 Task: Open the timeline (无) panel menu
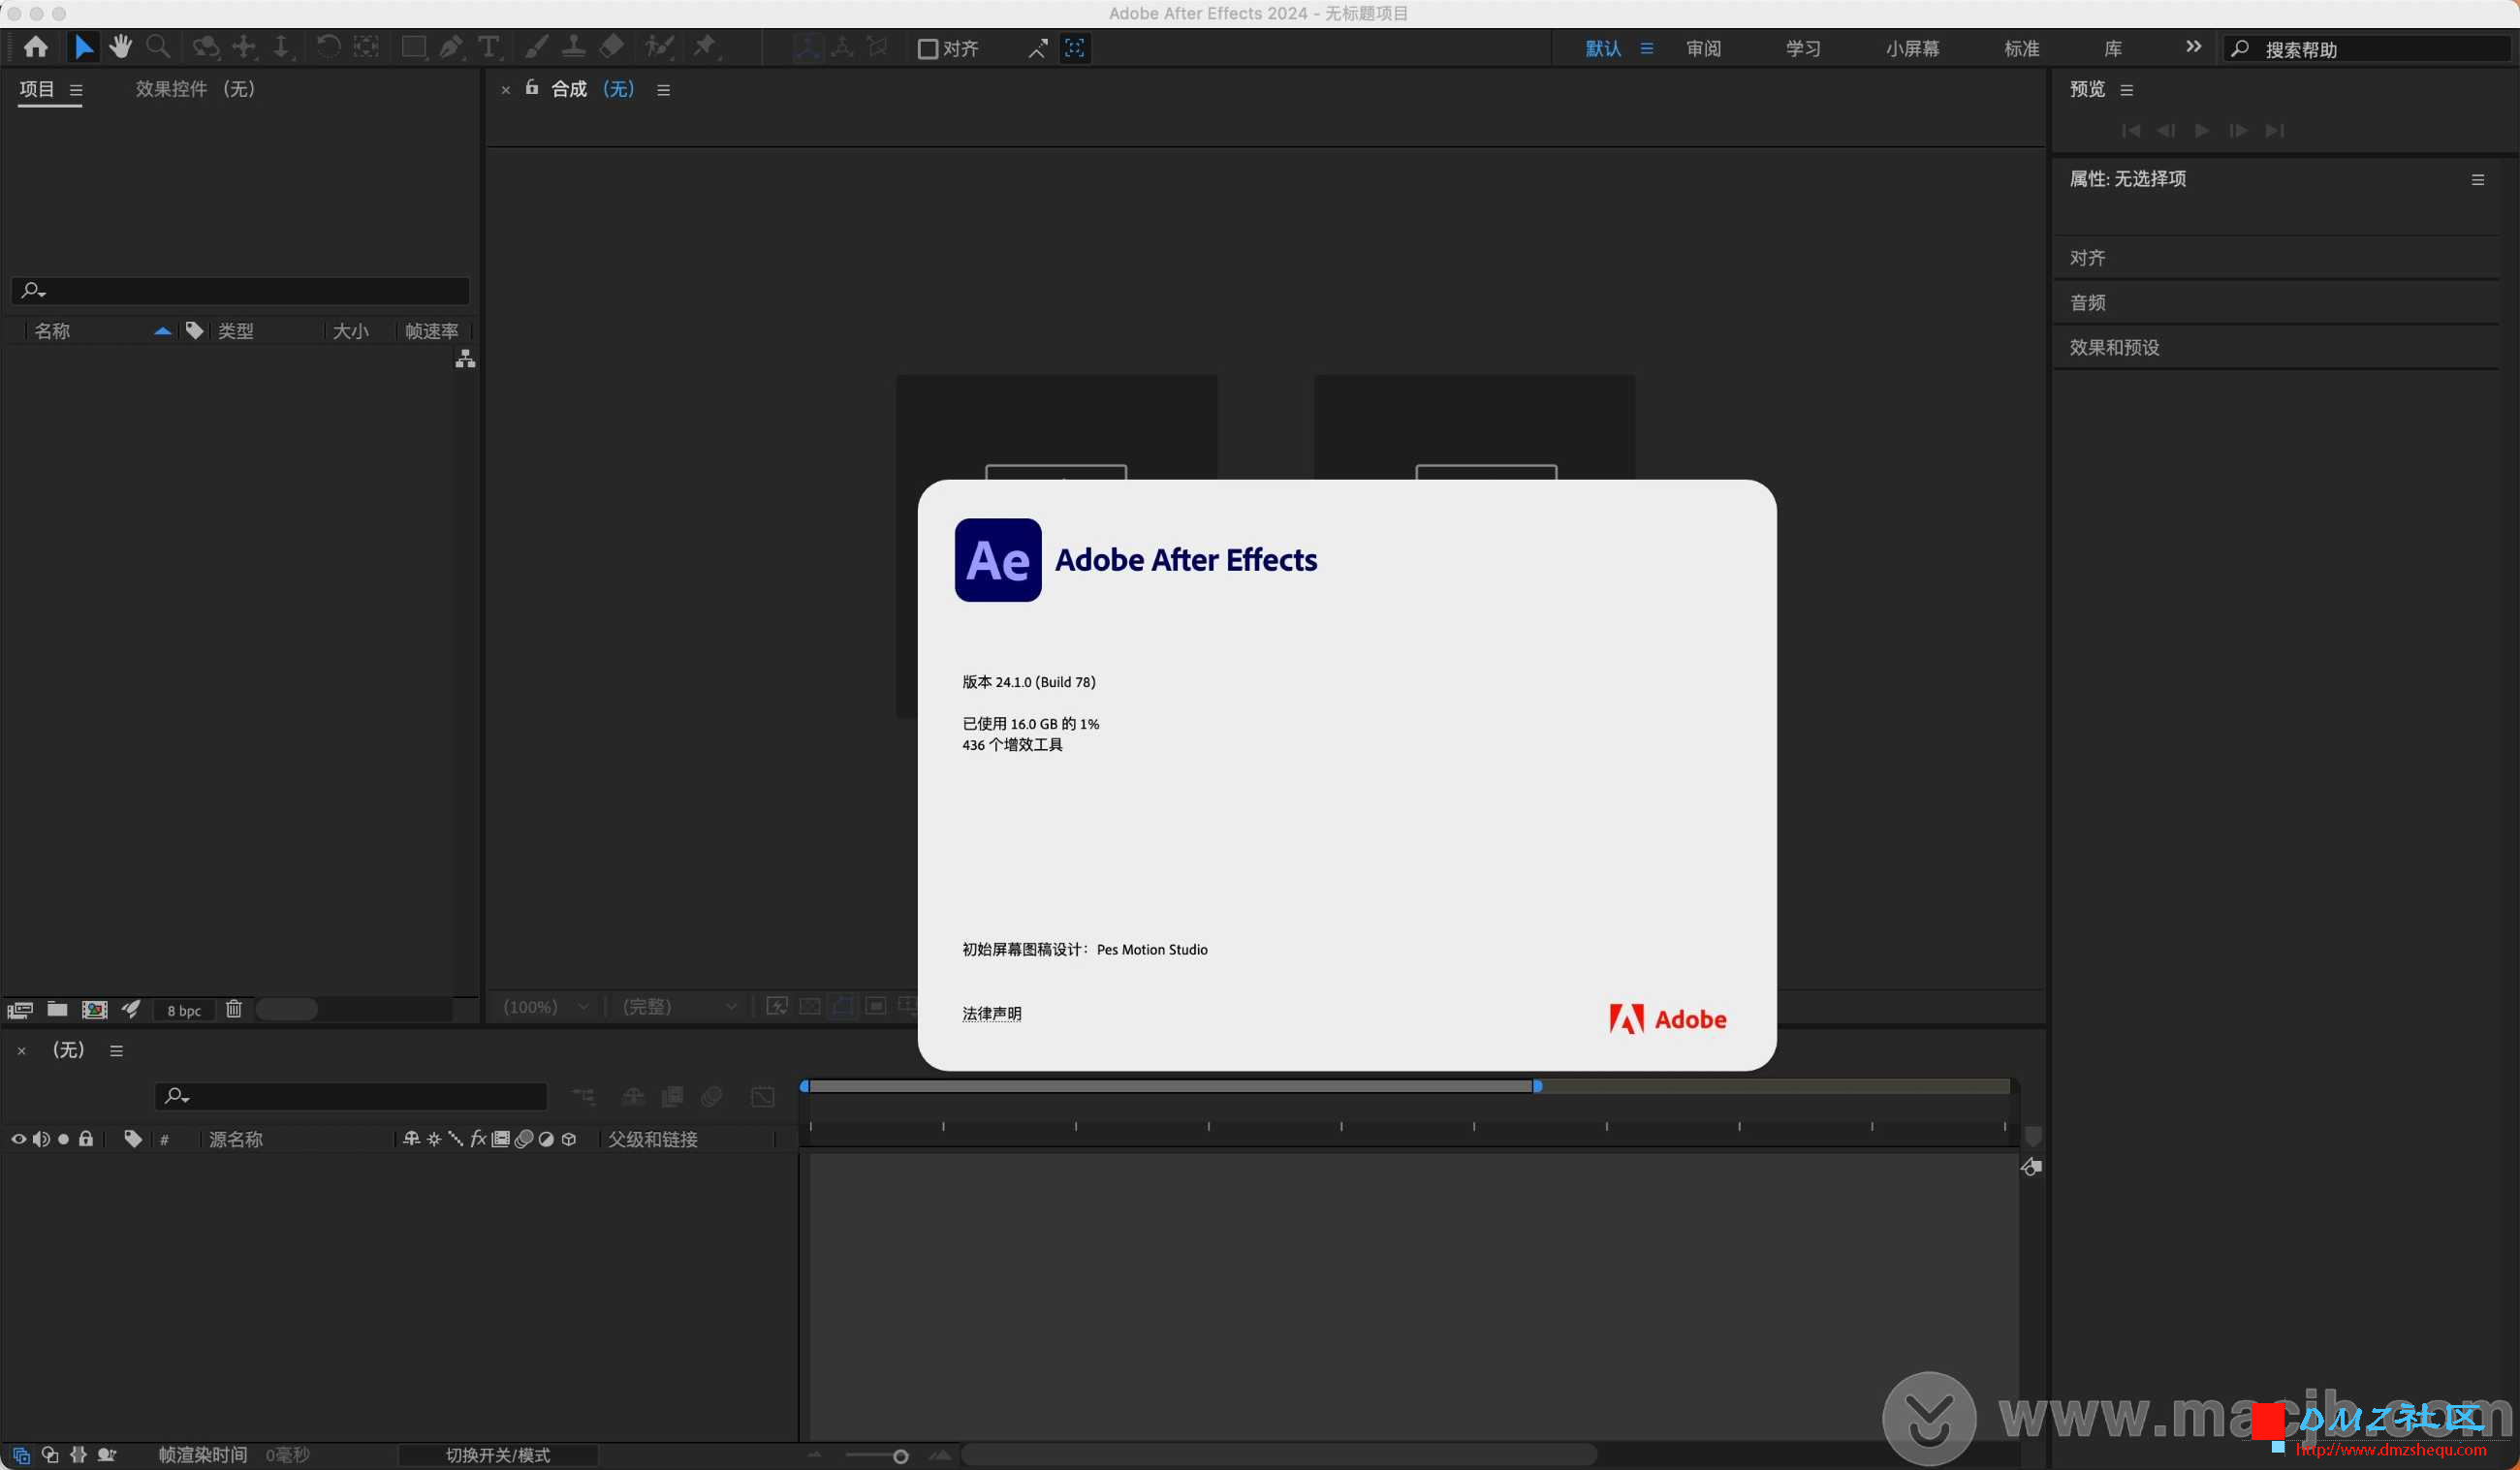(x=116, y=1051)
